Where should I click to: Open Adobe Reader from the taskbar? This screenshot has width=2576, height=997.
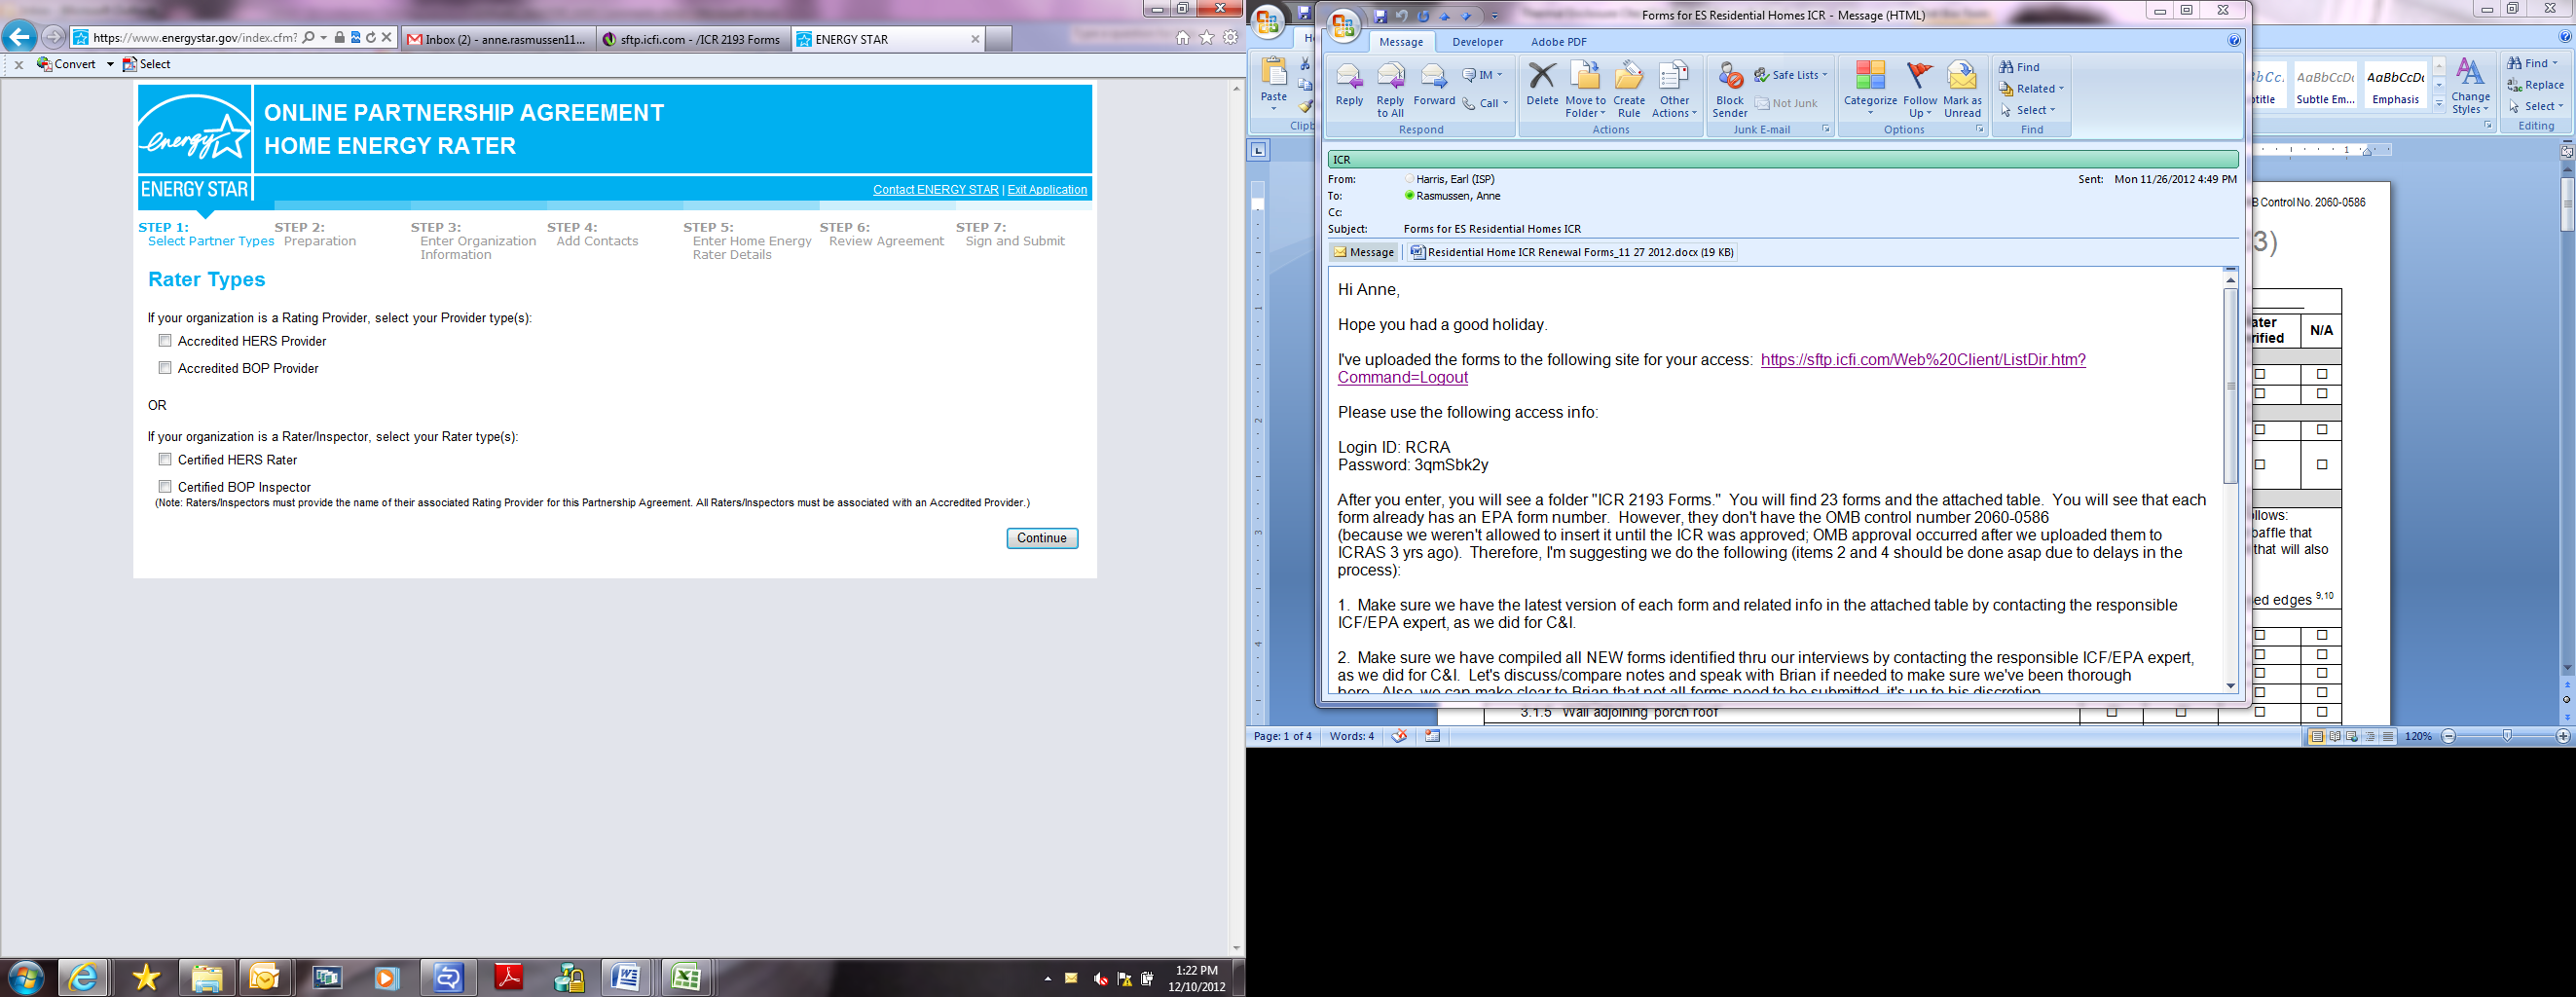click(509, 977)
